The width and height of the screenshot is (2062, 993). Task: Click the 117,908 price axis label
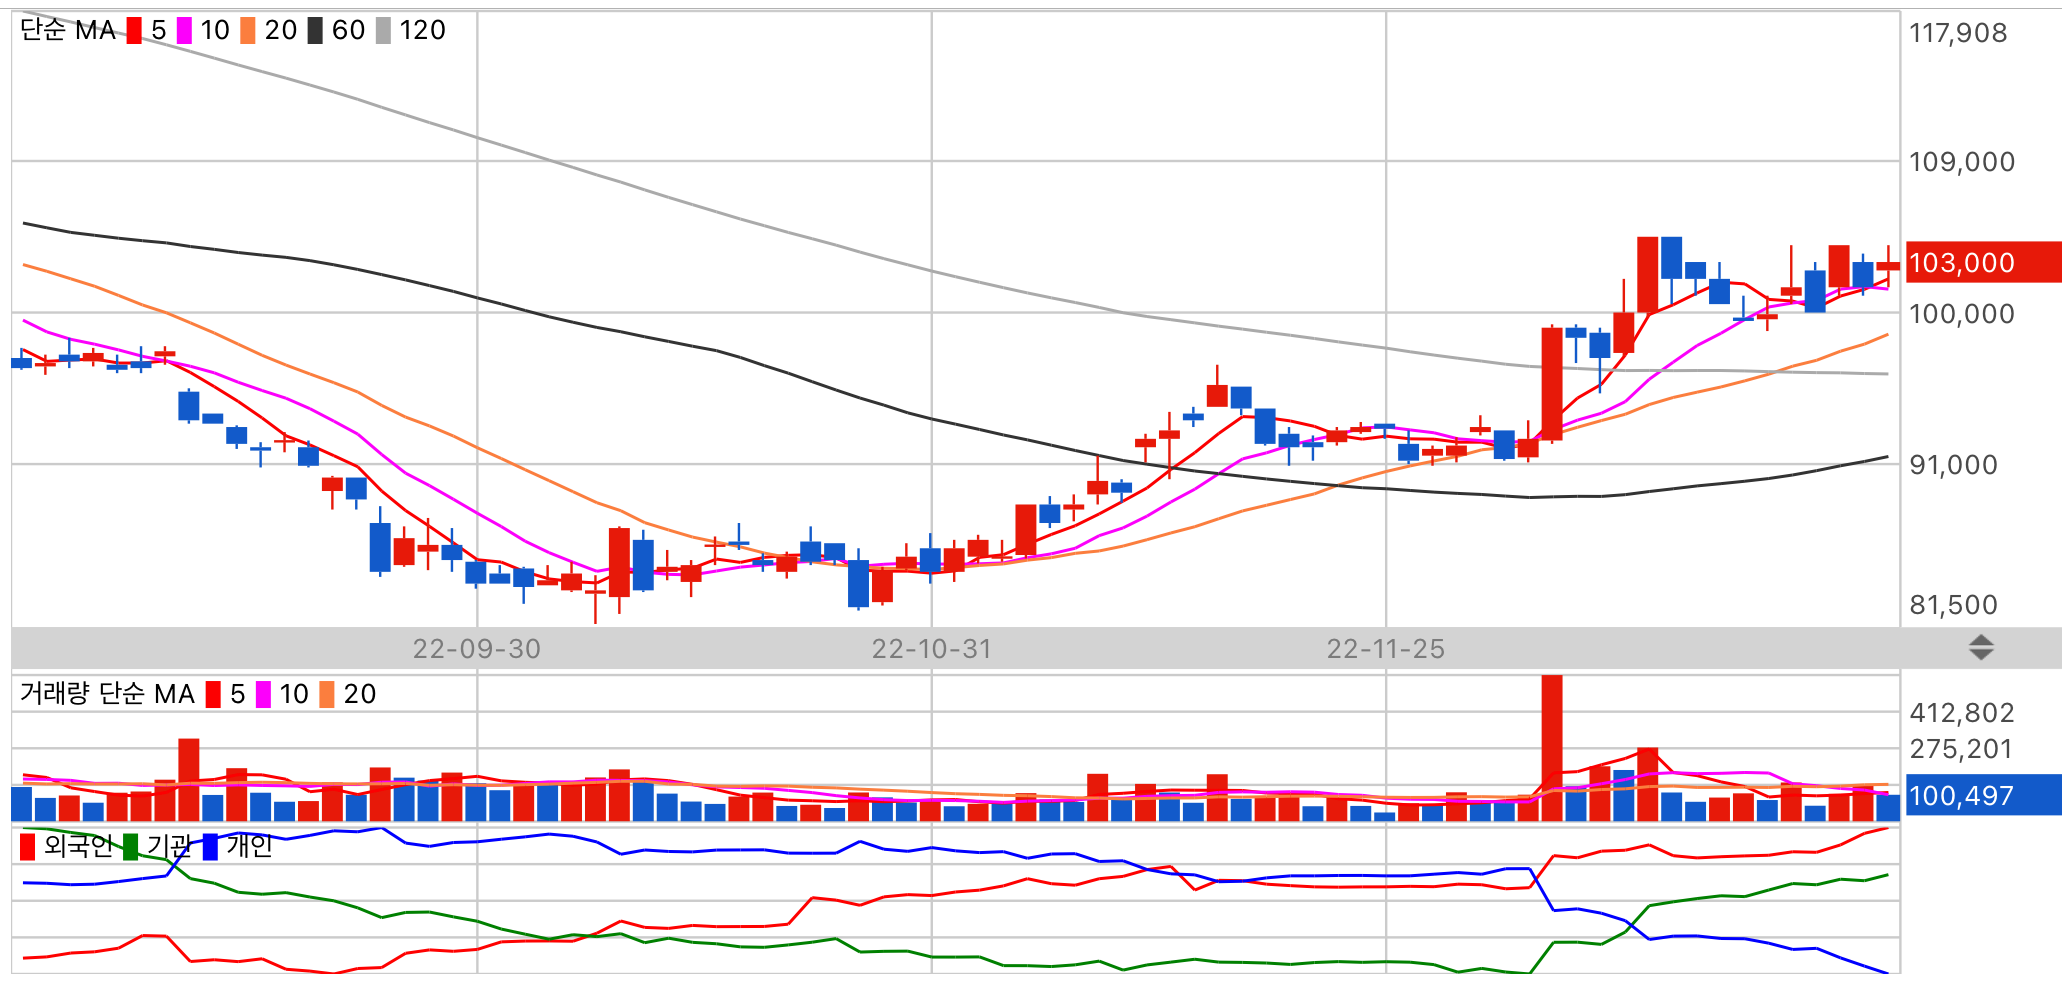pos(1958,33)
